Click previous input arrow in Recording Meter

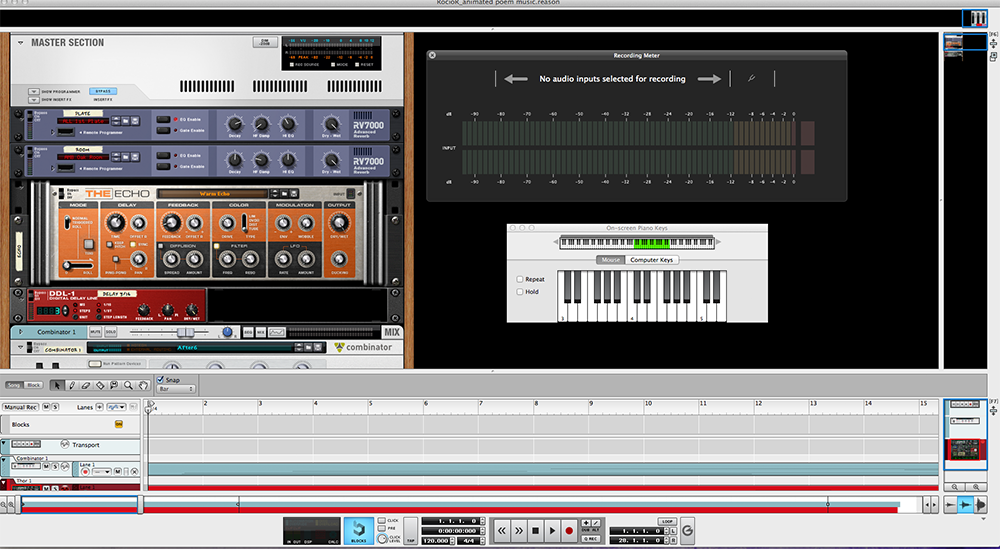pyautogui.click(x=515, y=79)
